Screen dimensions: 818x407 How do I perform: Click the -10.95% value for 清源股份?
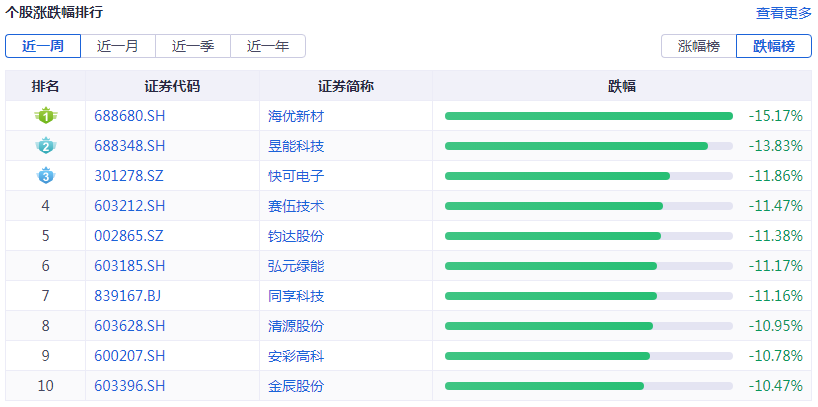775,326
